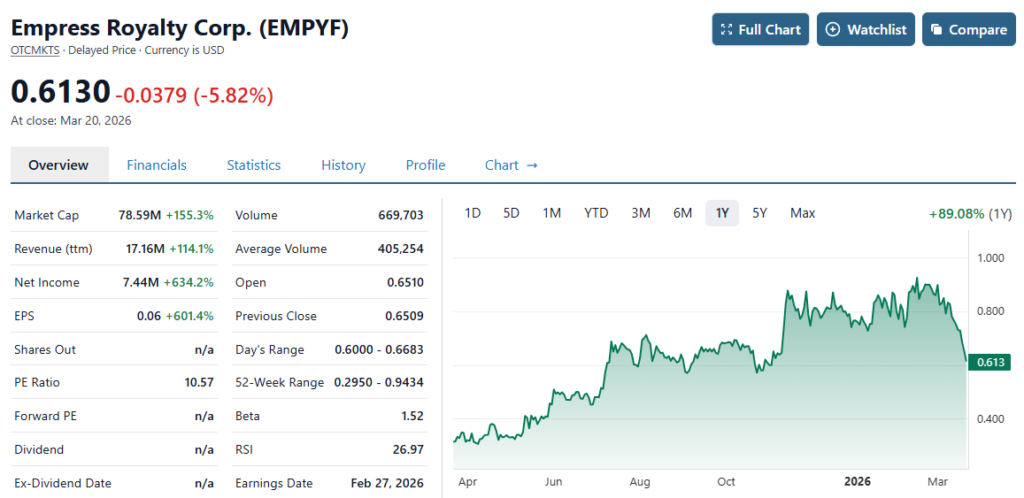
Task: Click the Full Chart expand icon
Action: 727,30
